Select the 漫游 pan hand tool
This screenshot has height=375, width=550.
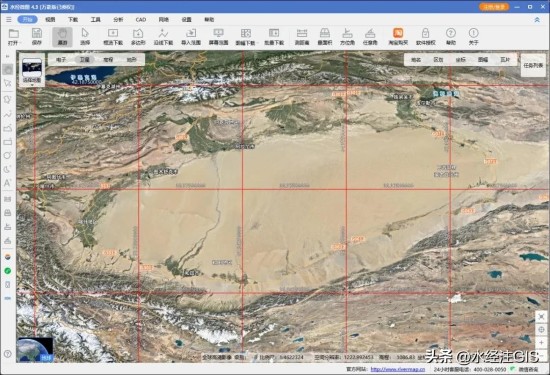coord(62,36)
